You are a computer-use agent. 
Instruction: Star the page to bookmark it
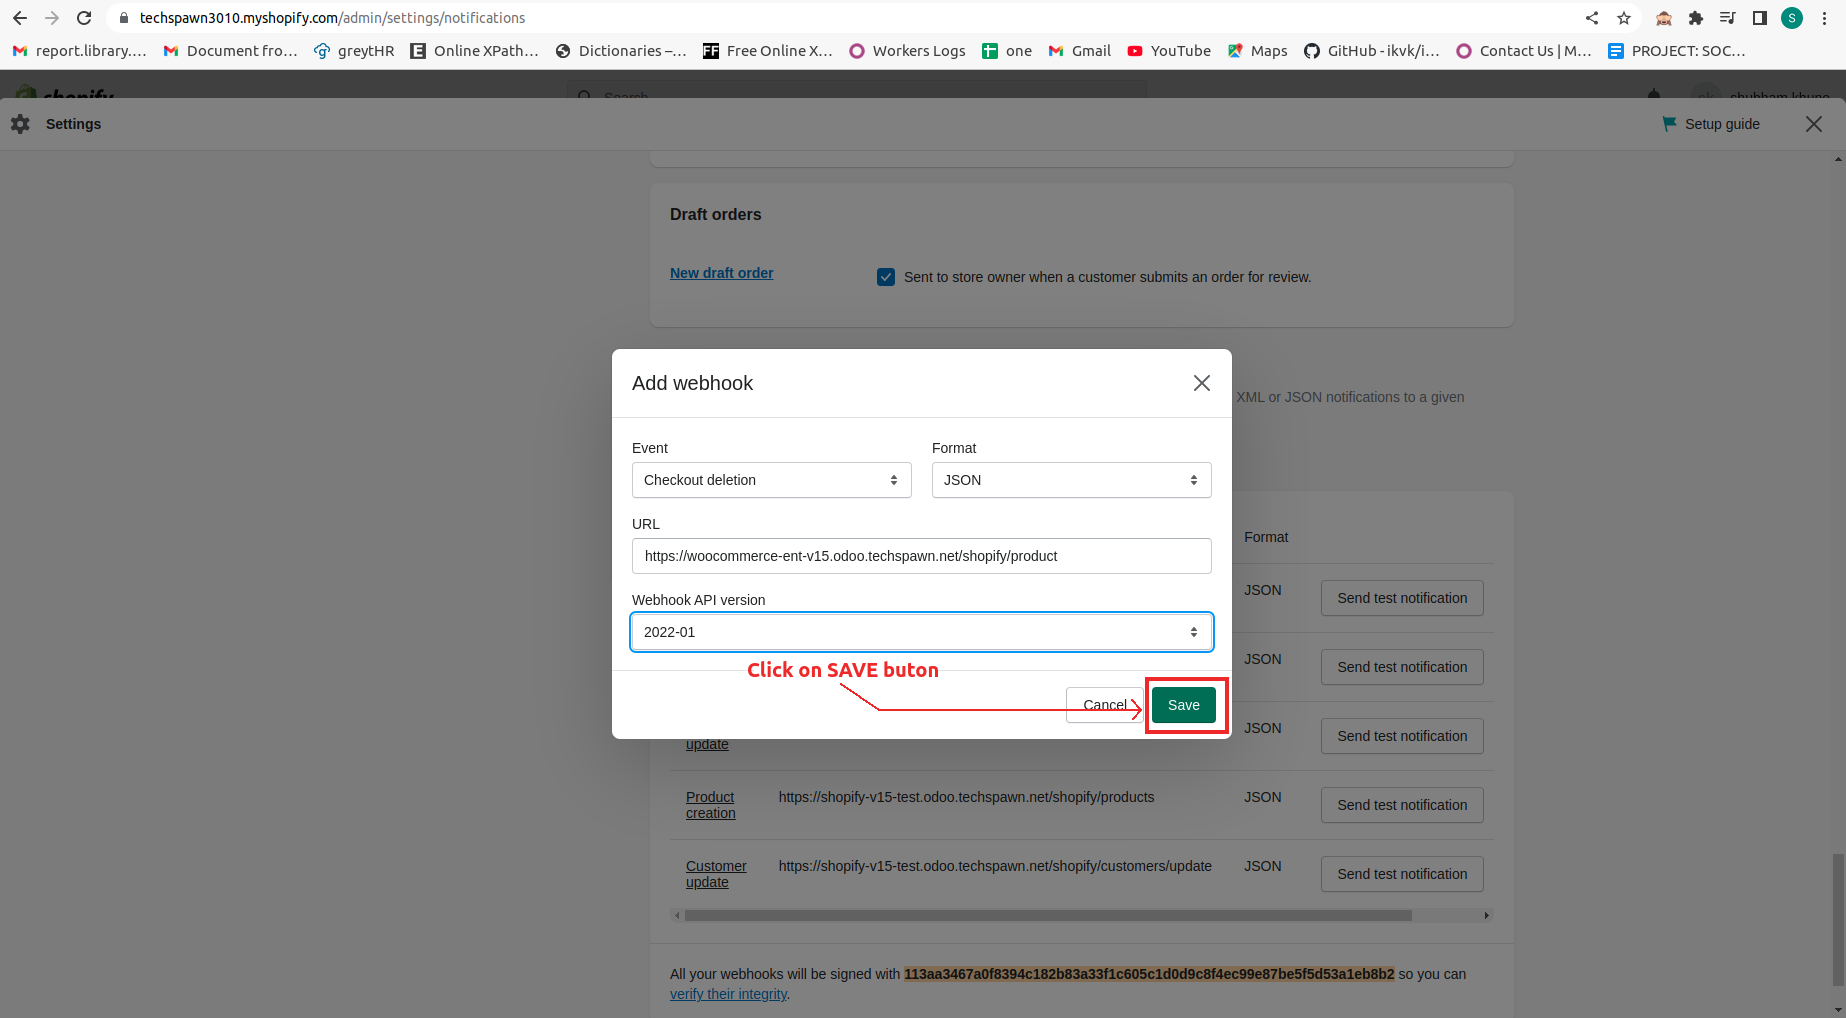pyautogui.click(x=1624, y=17)
